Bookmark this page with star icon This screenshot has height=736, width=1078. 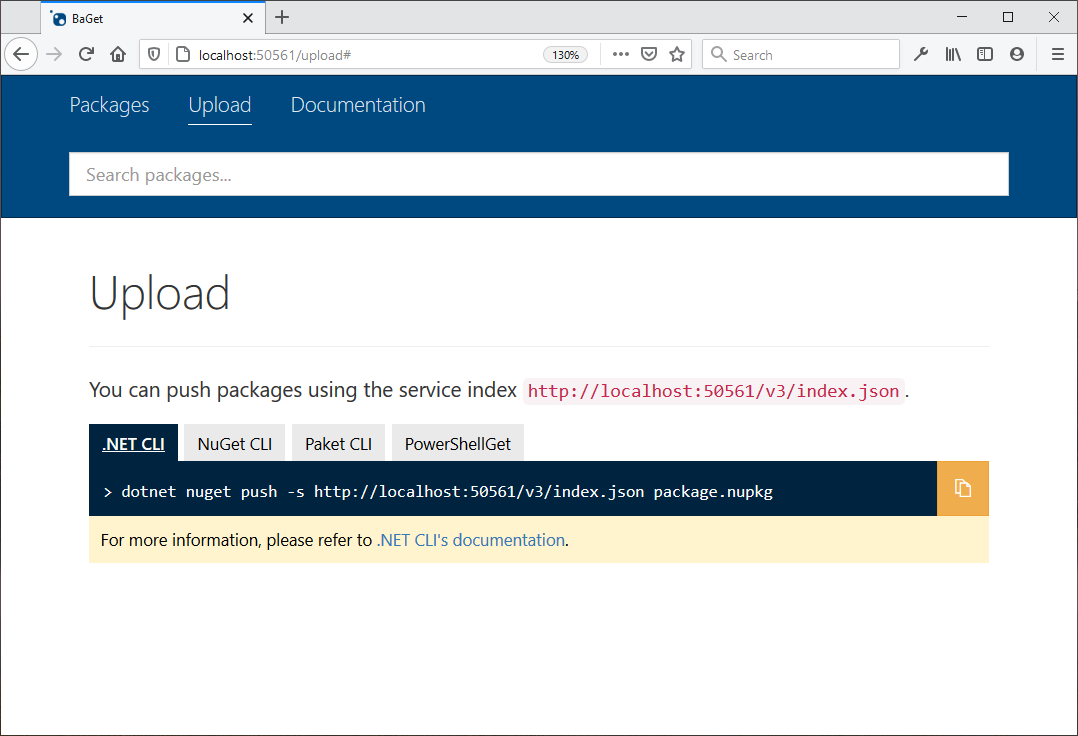coord(677,54)
